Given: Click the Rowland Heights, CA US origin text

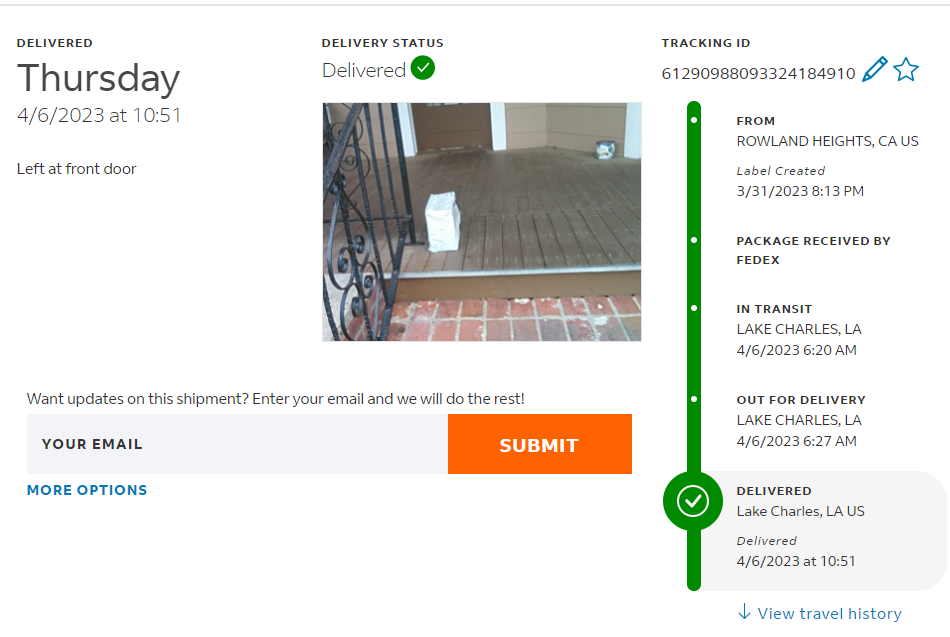Looking at the screenshot, I should (827, 141).
